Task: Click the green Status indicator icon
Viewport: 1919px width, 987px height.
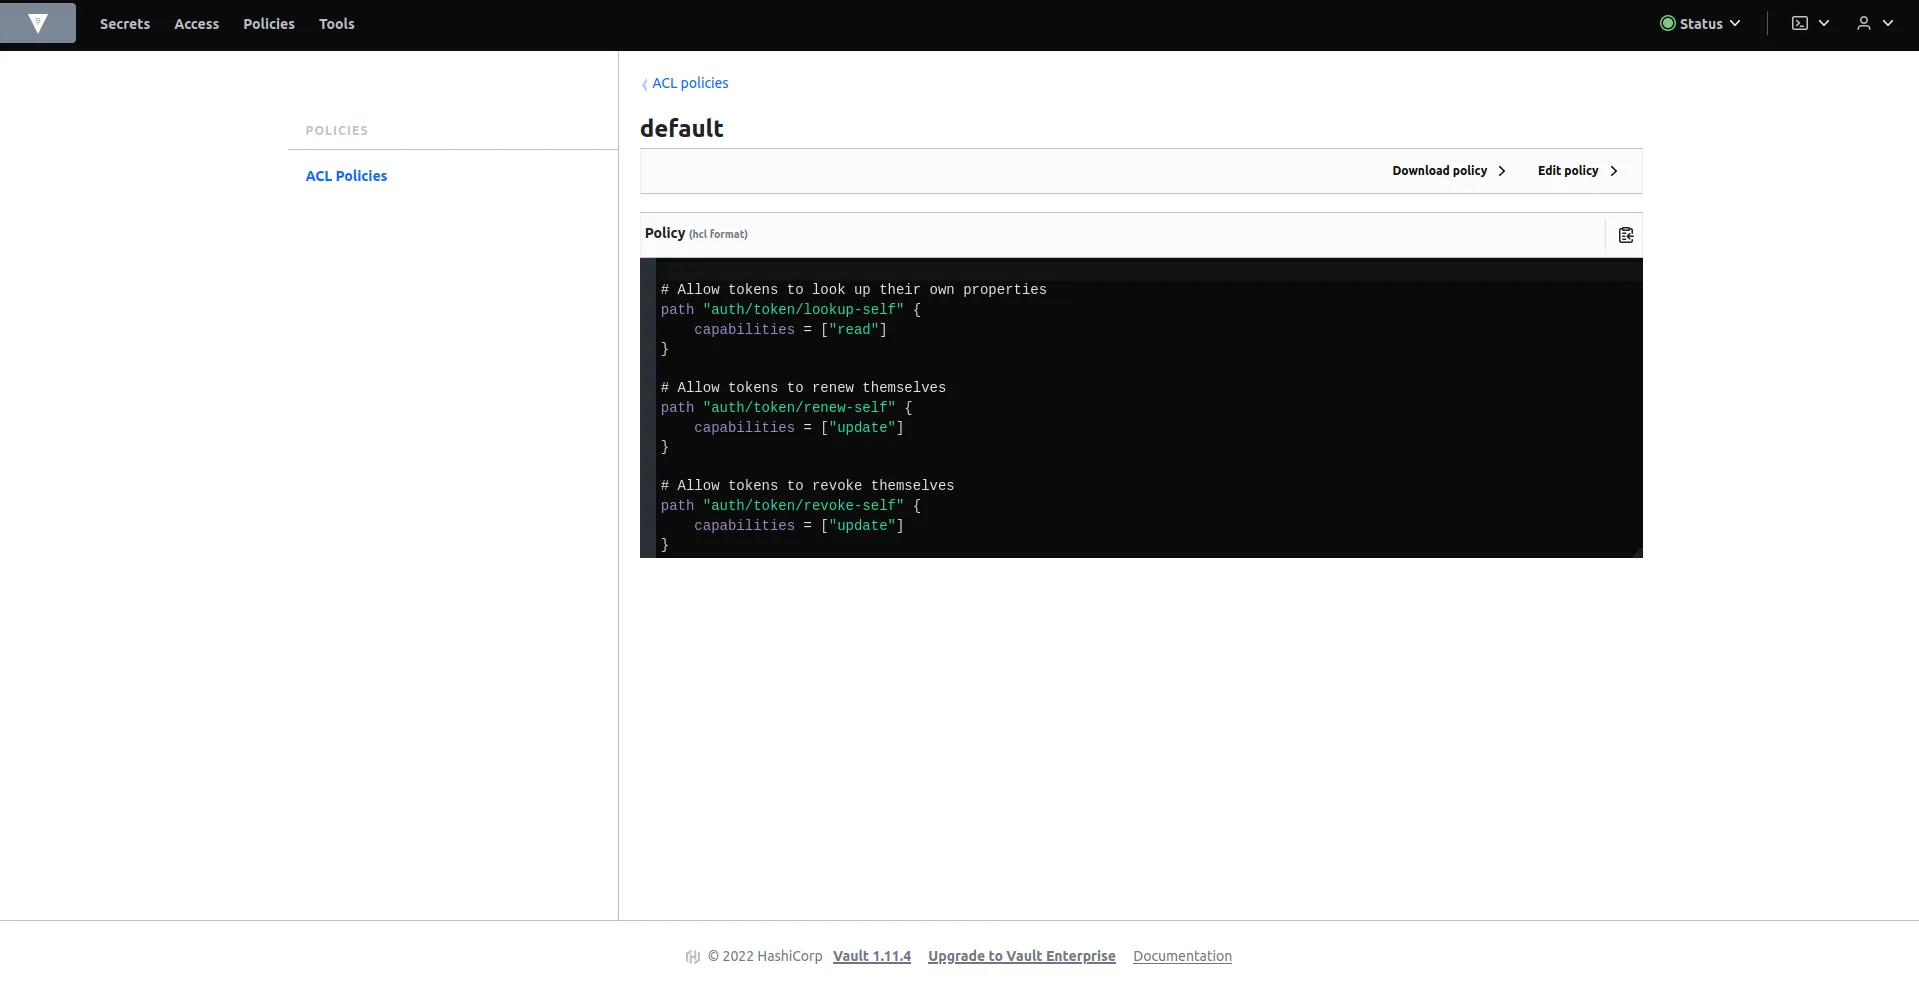Action: coord(1668,23)
